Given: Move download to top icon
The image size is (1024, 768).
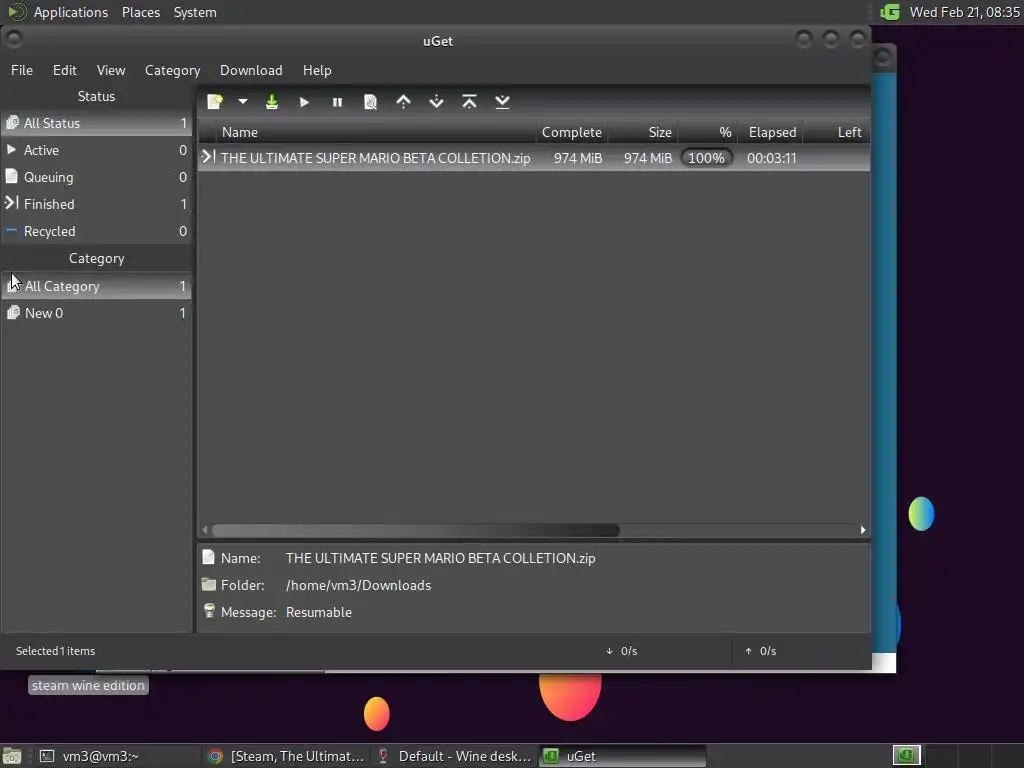Looking at the screenshot, I should pyautogui.click(x=469, y=102).
